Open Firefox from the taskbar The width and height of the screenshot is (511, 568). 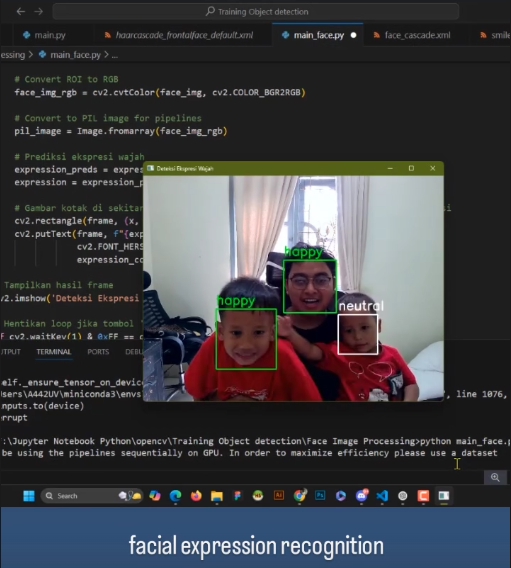(196, 496)
